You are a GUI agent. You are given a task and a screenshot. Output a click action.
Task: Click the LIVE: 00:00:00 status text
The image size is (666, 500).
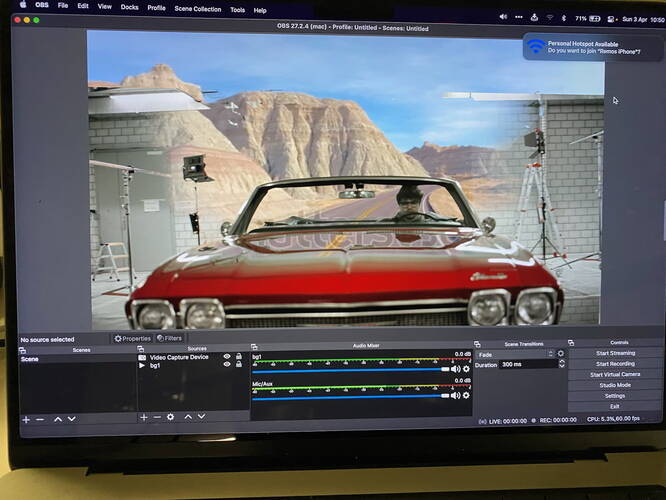click(508, 421)
